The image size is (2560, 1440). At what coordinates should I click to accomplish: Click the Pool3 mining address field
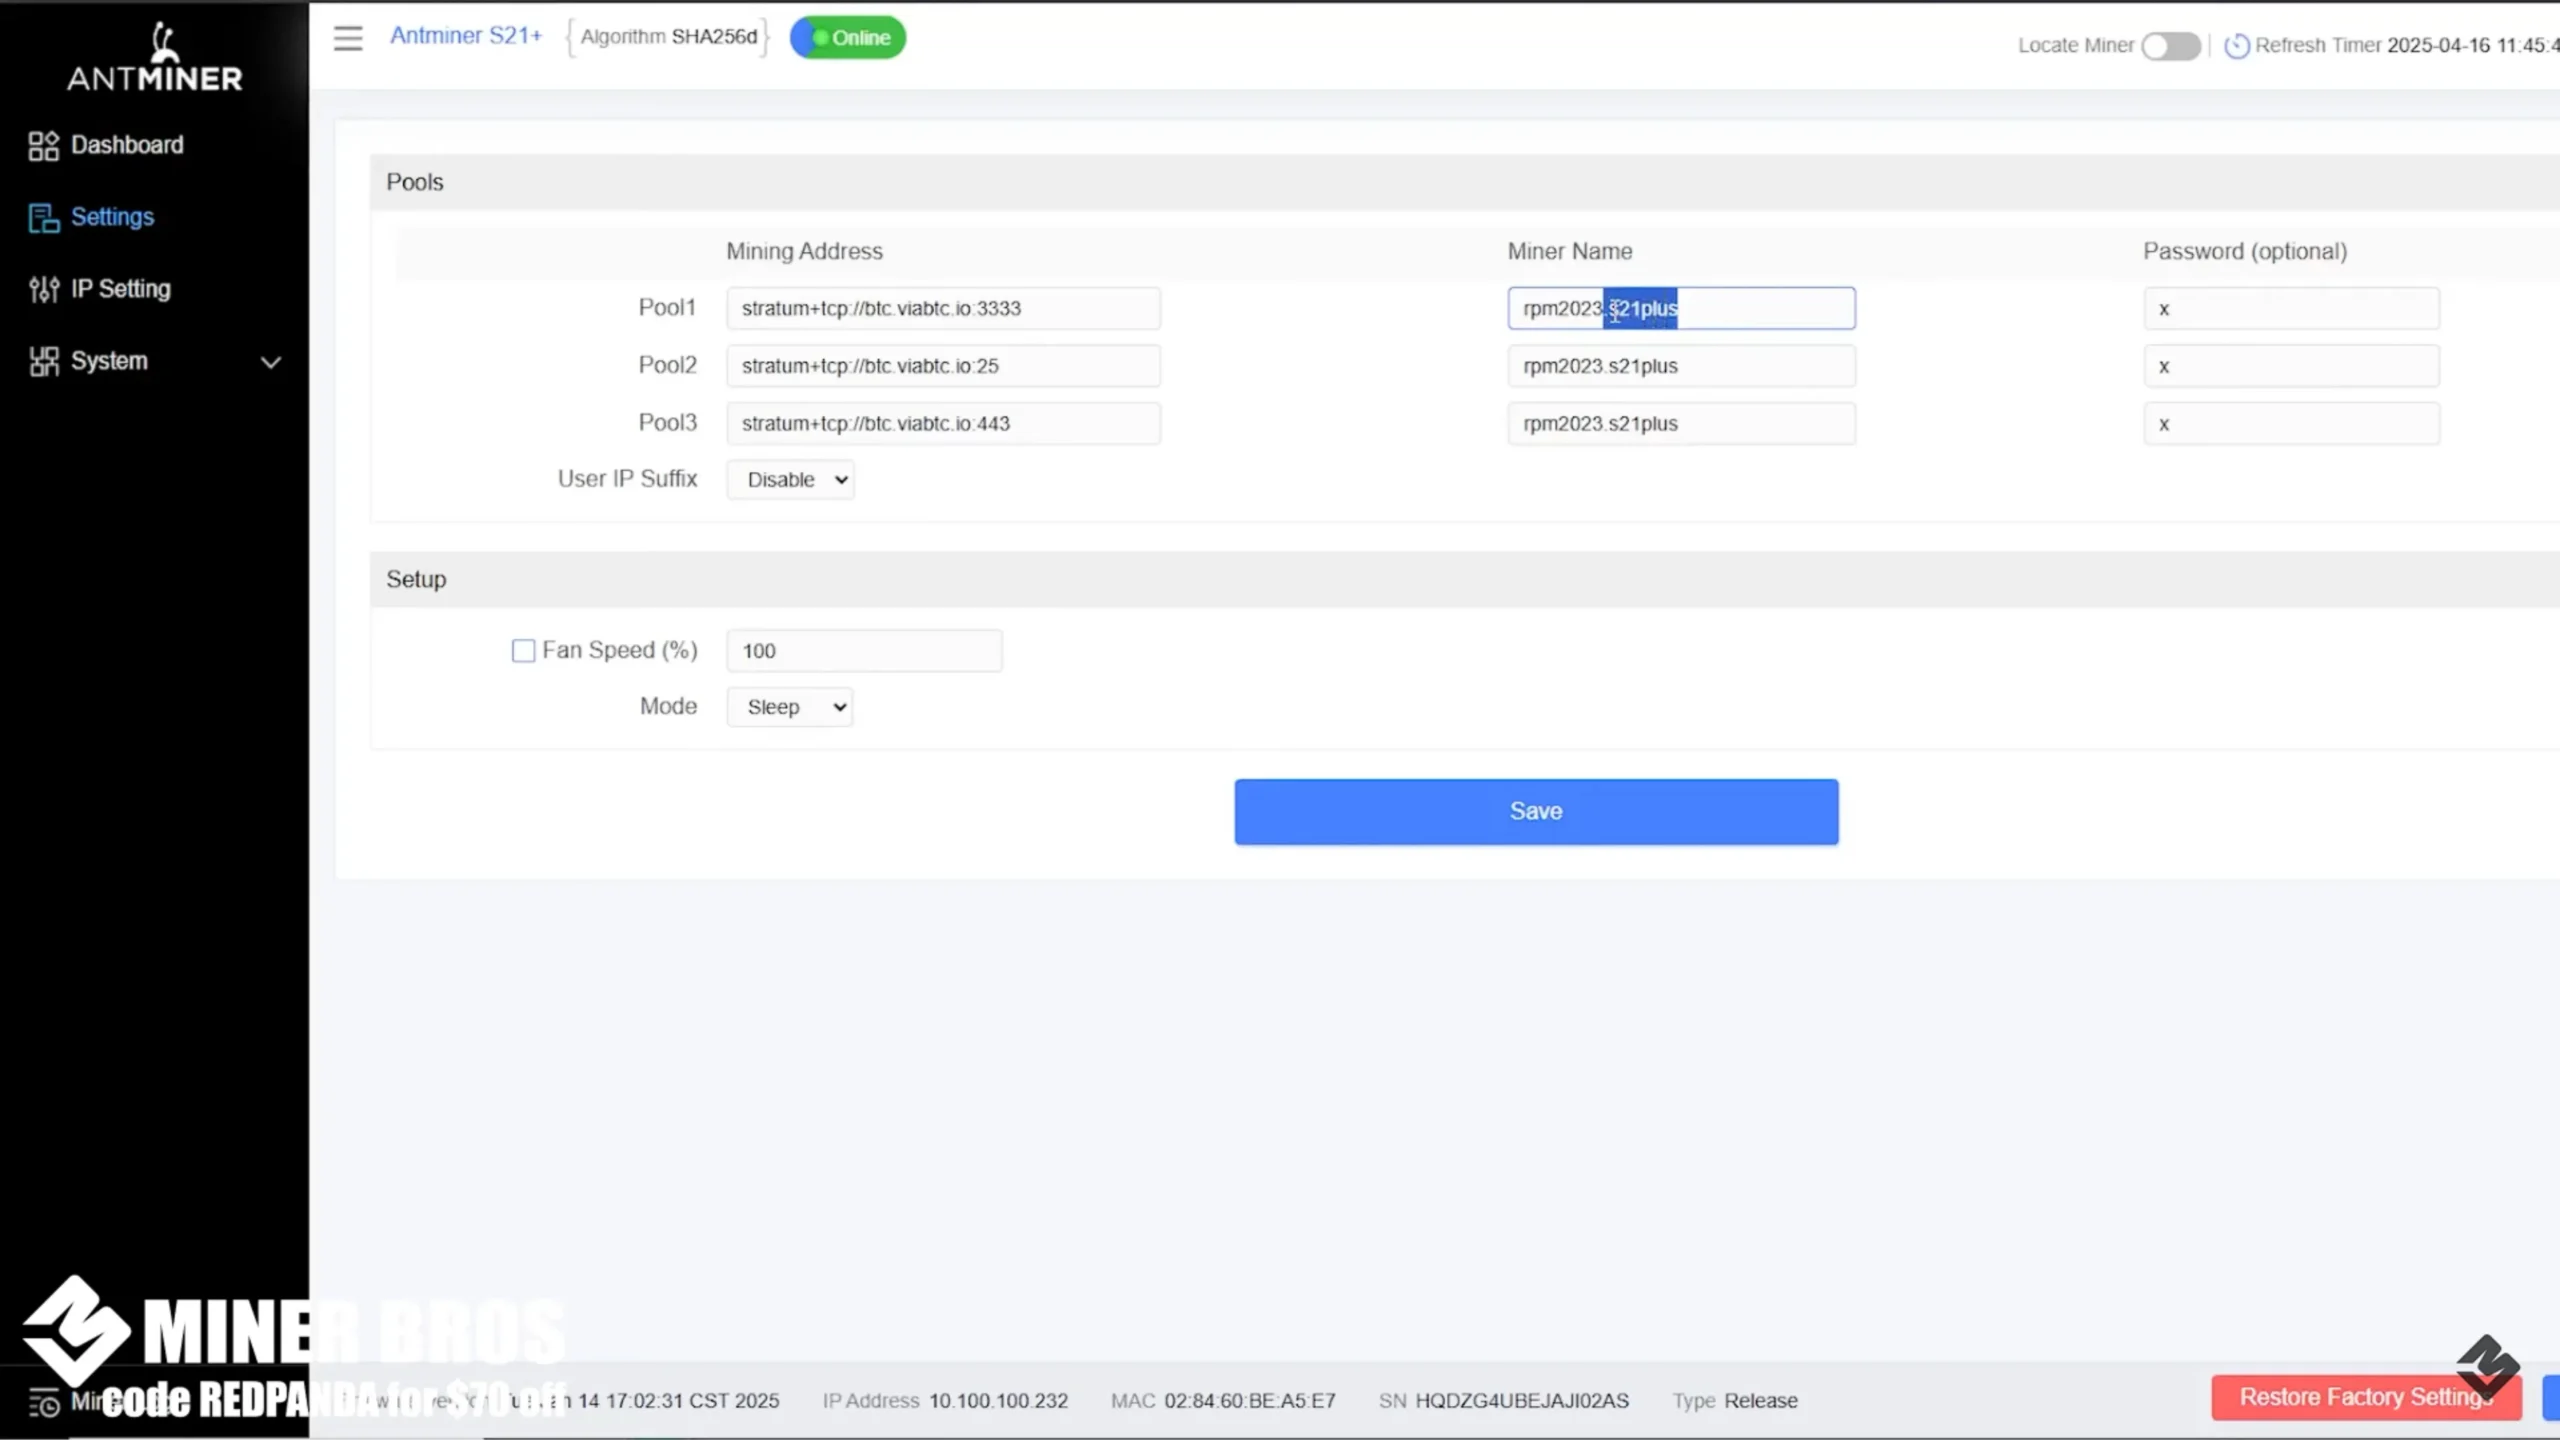click(x=943, y=424)
